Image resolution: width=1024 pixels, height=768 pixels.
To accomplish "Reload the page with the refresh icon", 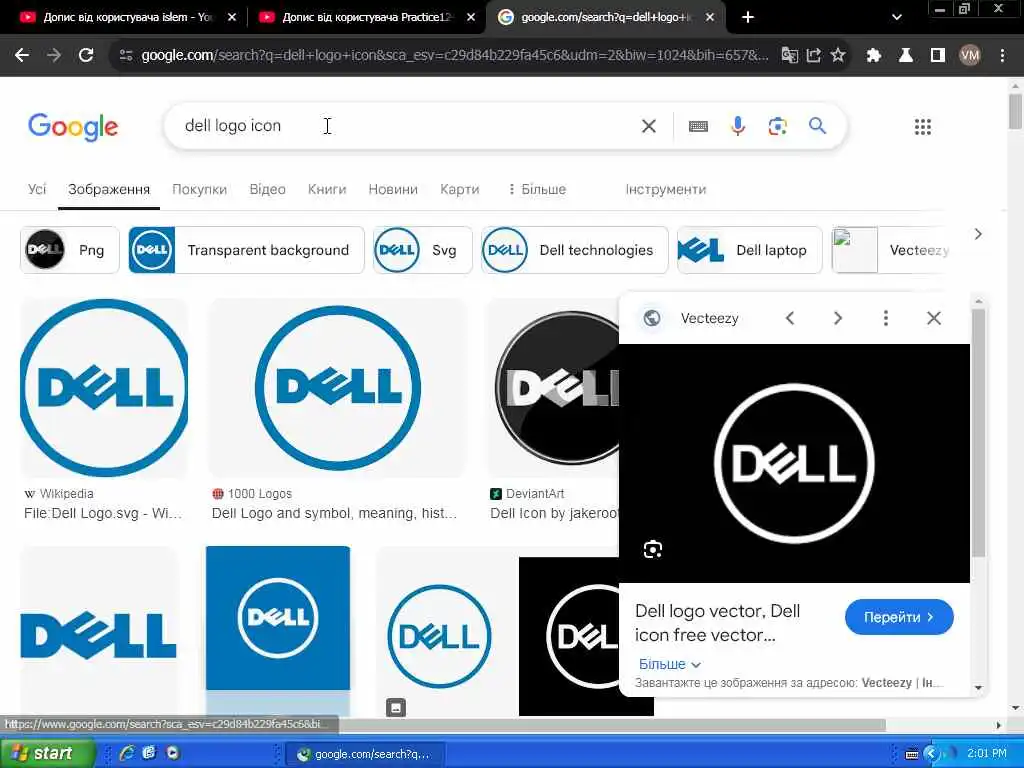I will tap(86, 55).
